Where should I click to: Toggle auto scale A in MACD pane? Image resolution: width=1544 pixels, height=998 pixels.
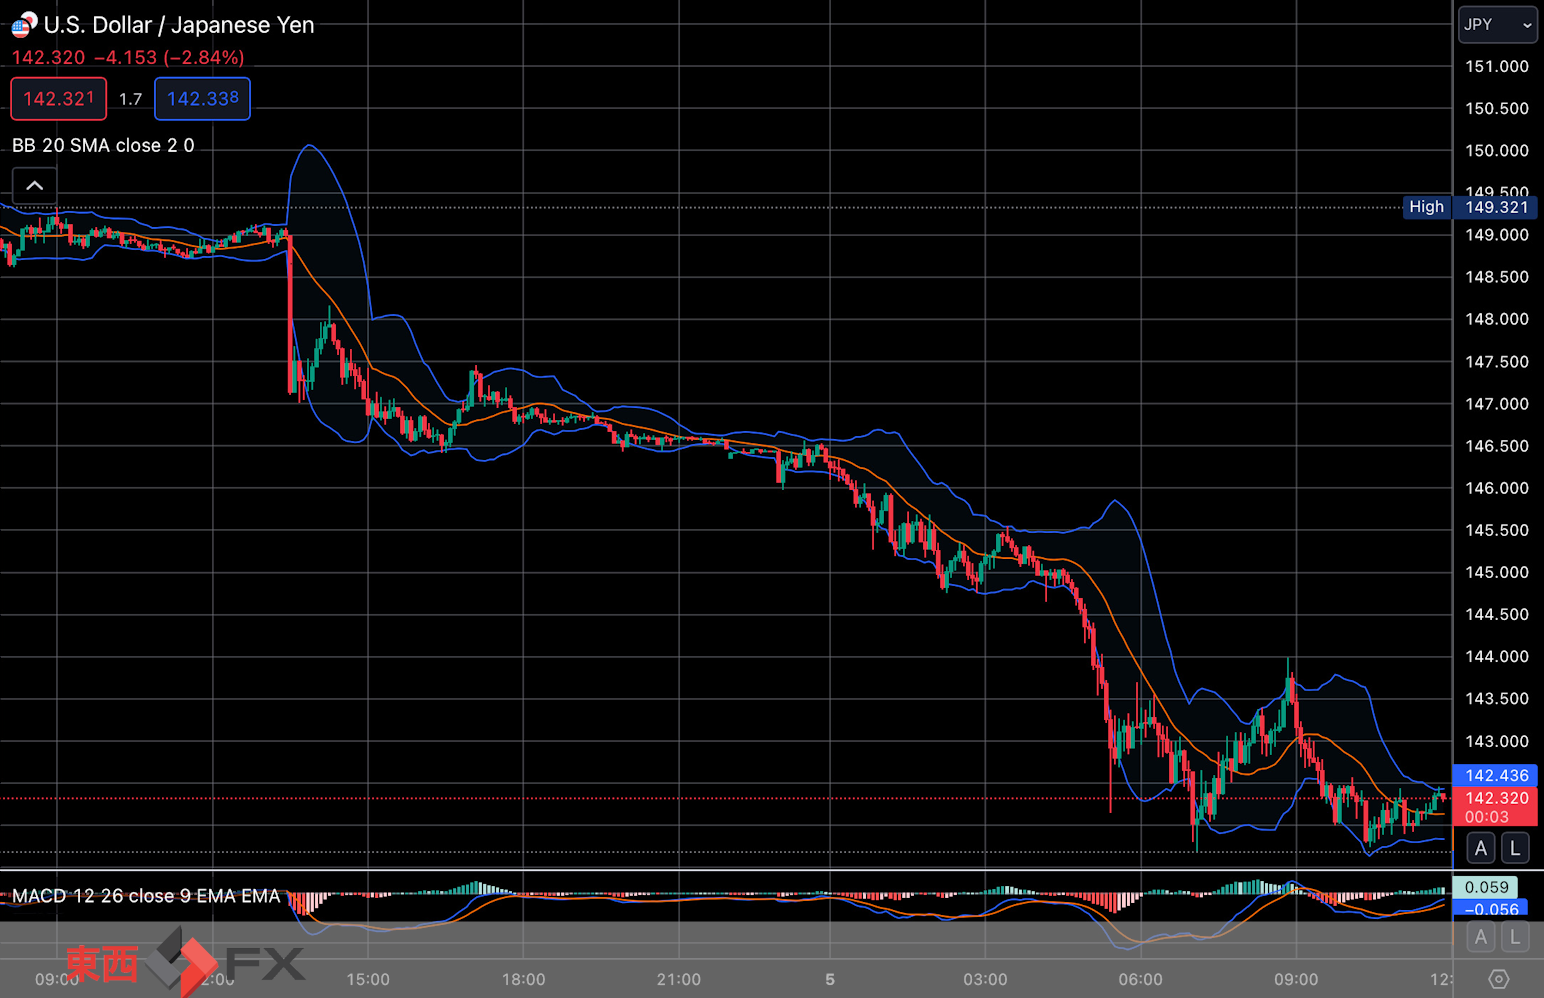coord(1481,937)
